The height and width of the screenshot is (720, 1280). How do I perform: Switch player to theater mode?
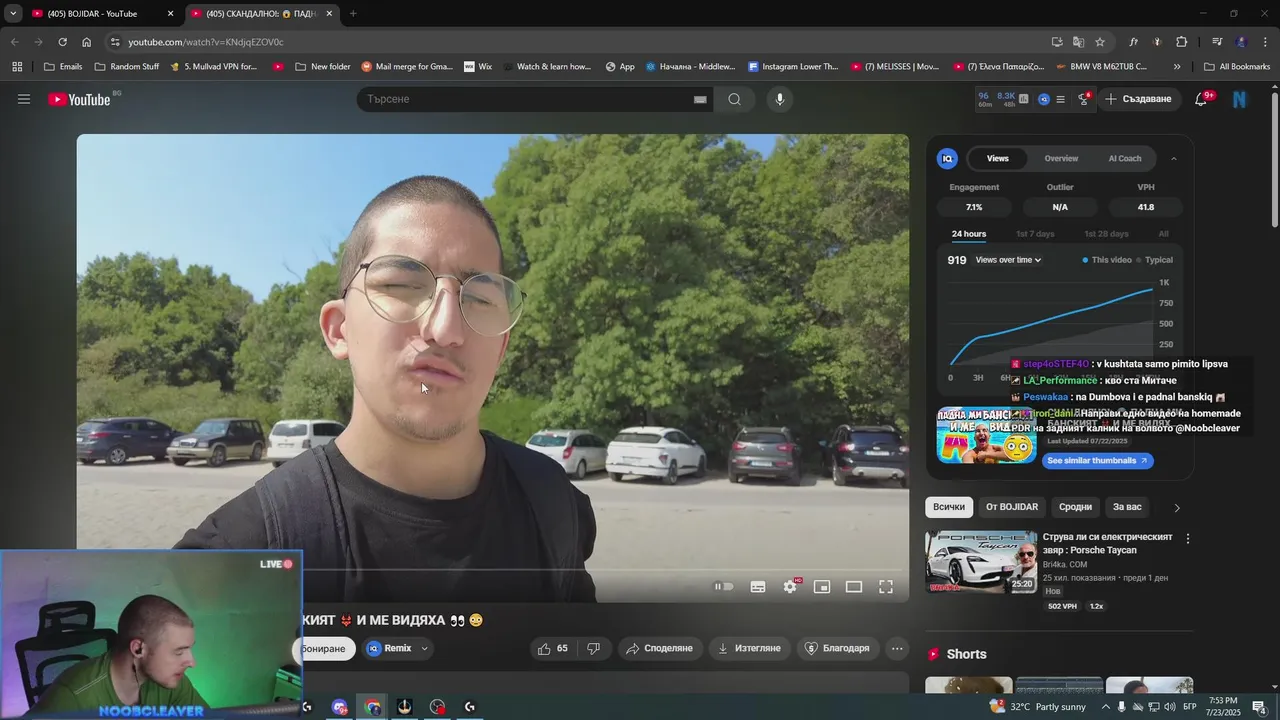pyautogui.click(x=854, y=587)
